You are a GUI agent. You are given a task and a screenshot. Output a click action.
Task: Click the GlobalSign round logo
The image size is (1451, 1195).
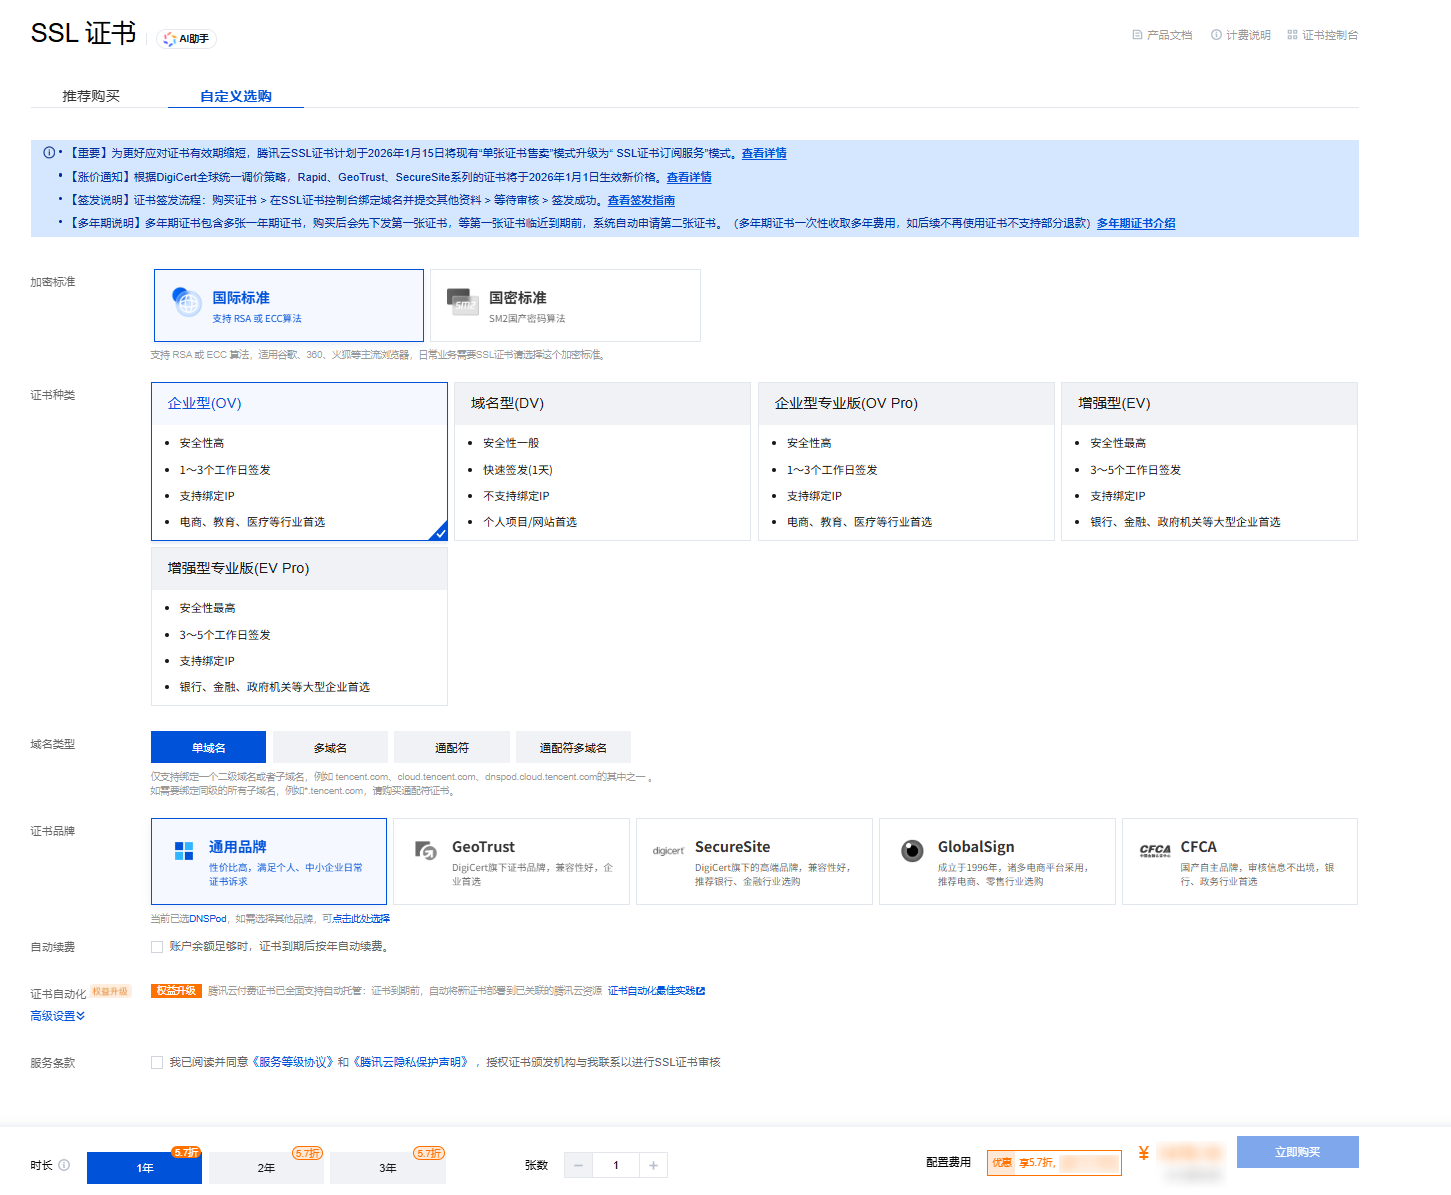[912, 850]
